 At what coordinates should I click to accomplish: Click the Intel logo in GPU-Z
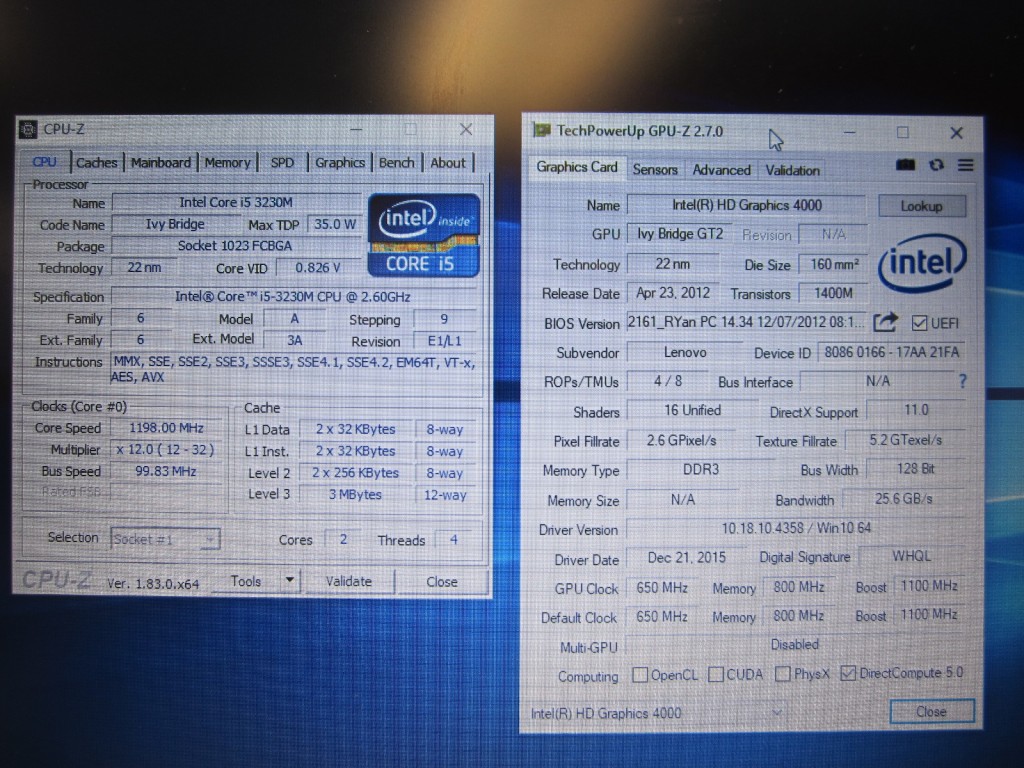[922, 263]
